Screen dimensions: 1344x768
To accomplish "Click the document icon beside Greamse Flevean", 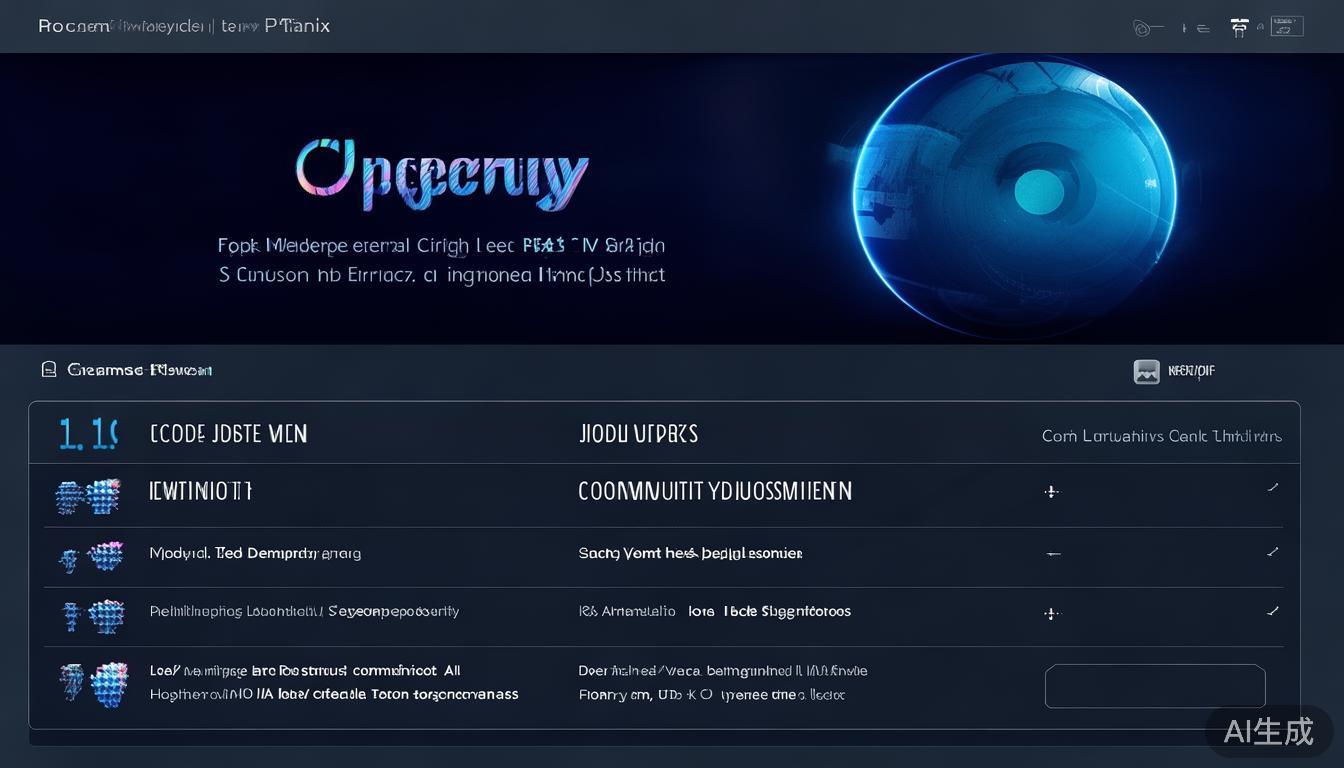I will click(x=49, y=370).
